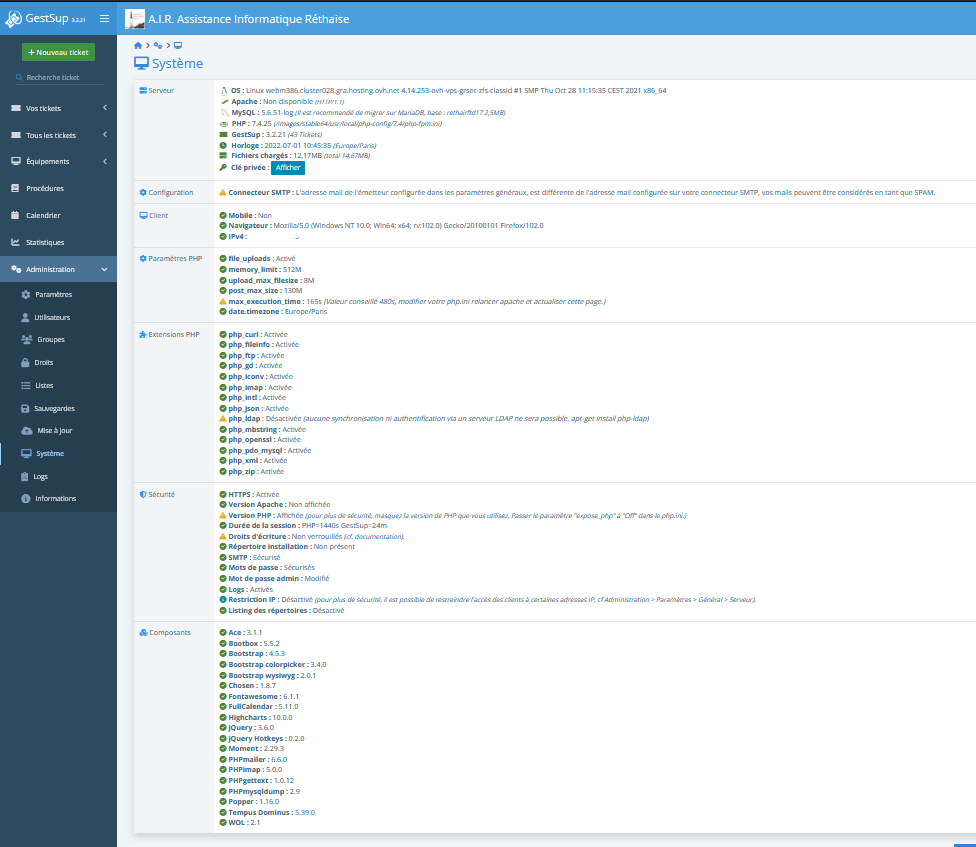Click the GestSup logo icon
976x847 pixels.
13,19
